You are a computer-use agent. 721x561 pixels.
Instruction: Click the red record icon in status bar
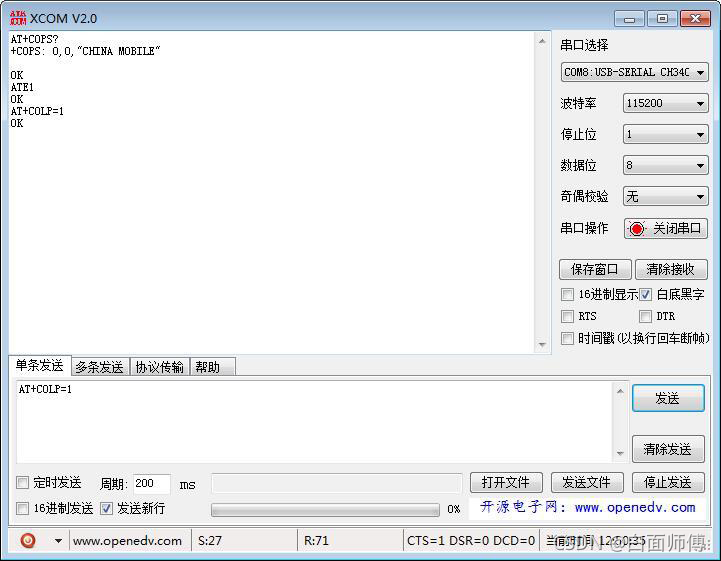[28, 540]
